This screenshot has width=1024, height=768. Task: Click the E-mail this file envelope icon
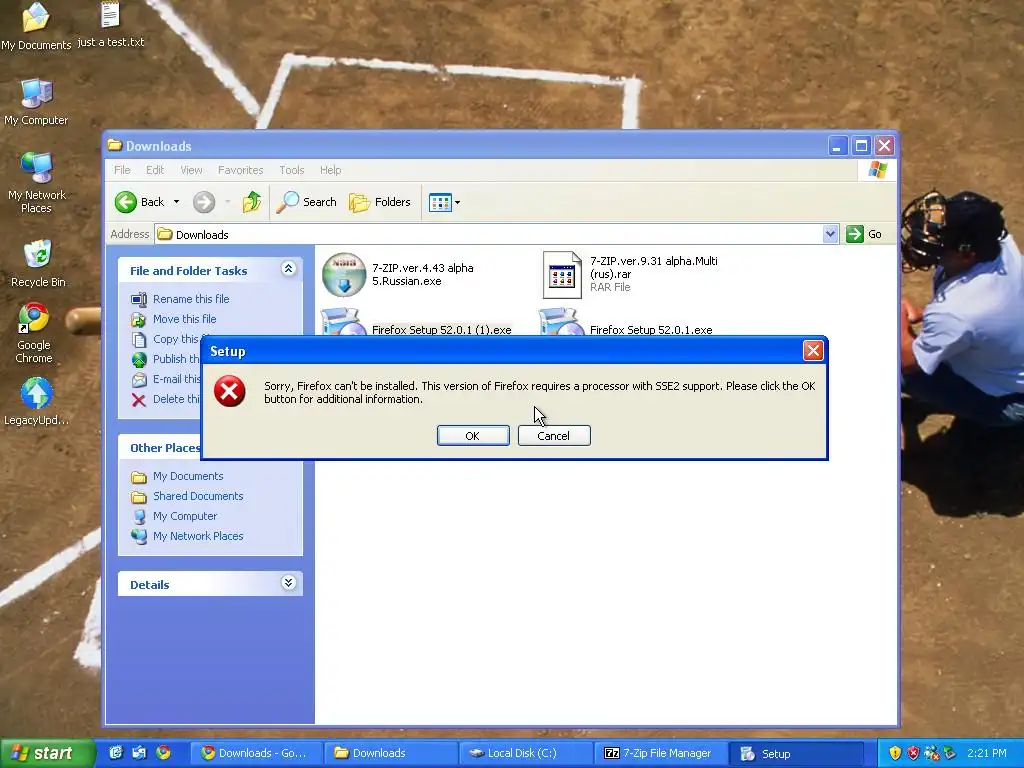(138, 379)
